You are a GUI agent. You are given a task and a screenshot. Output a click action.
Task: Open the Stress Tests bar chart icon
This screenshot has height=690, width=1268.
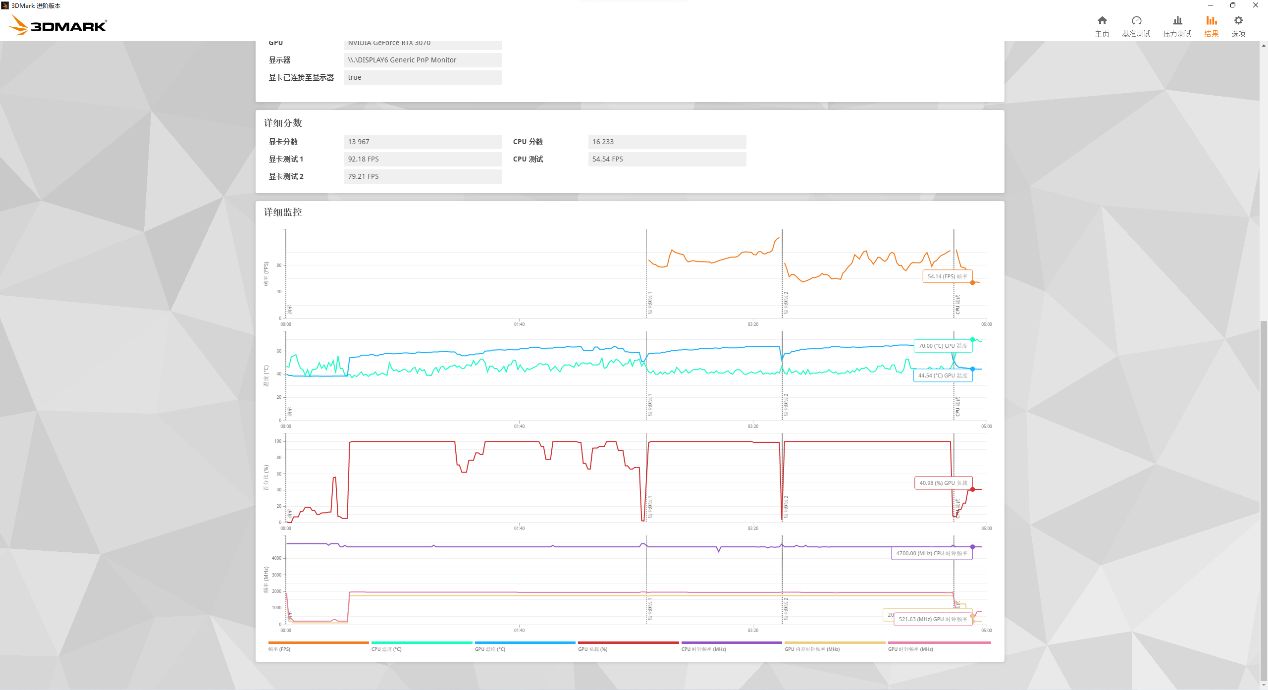coord(1177,23)
